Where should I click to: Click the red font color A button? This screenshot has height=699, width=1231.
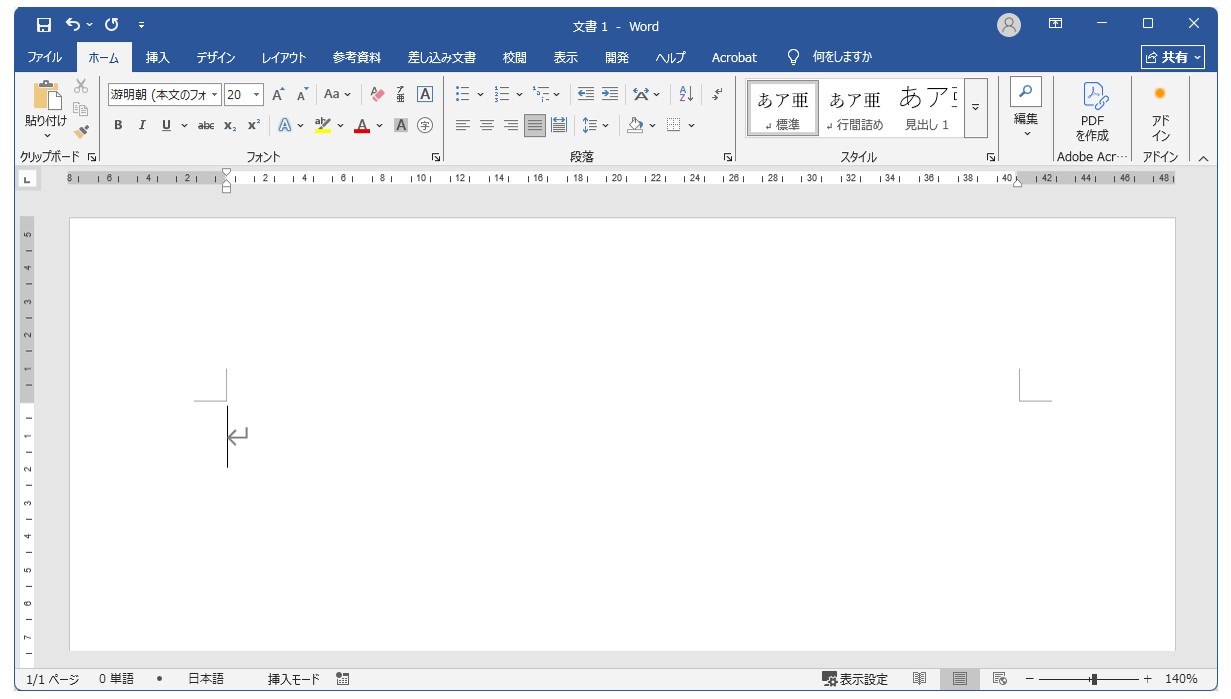pyautogui.click(x=362, y=125)
